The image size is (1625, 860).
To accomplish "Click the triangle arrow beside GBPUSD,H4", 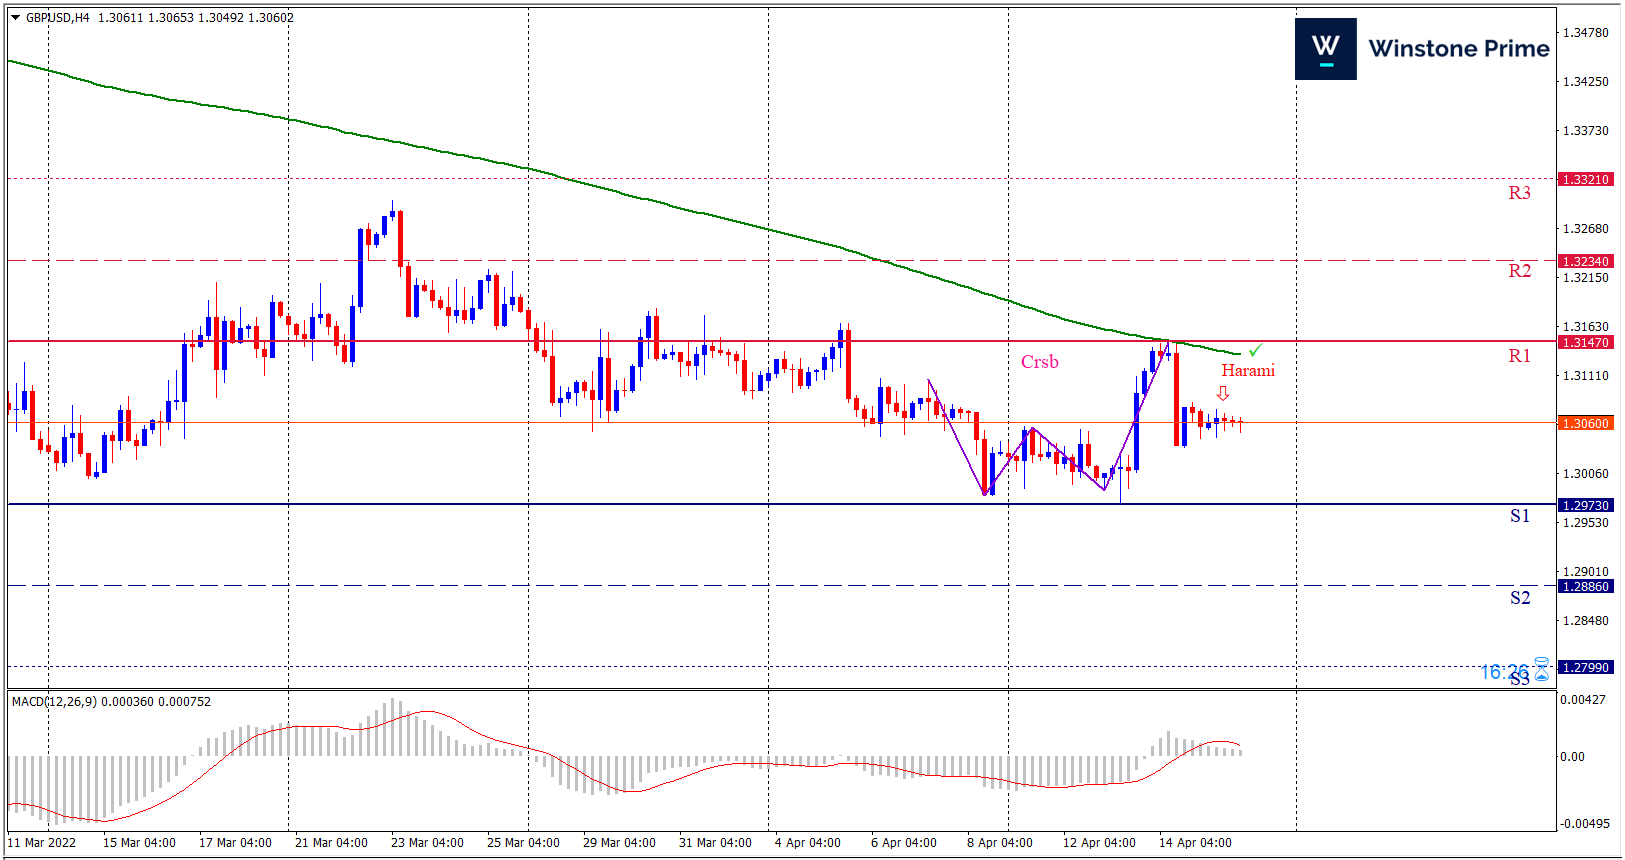I will (15, 18).
